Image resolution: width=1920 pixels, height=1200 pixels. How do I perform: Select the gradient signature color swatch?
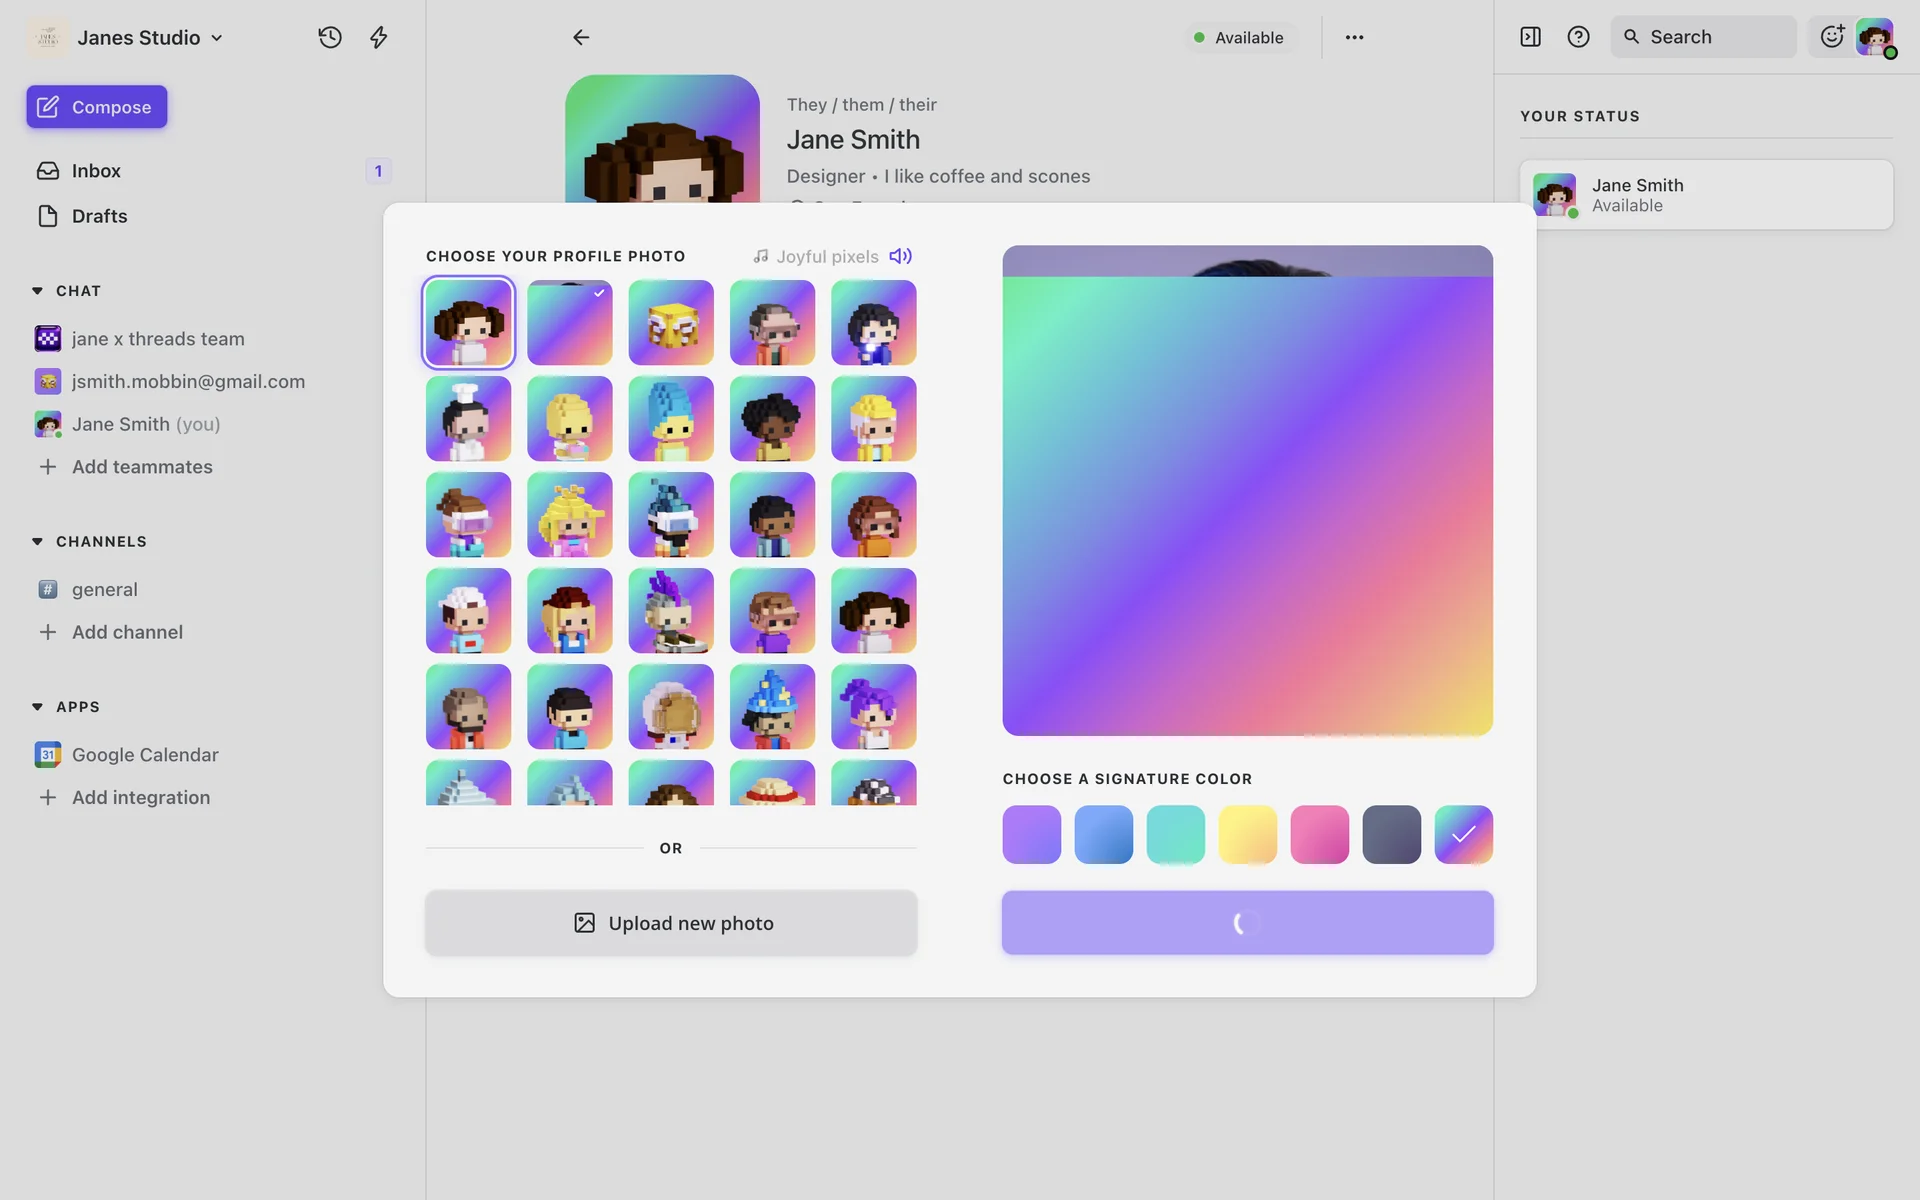coord(1463,834)
